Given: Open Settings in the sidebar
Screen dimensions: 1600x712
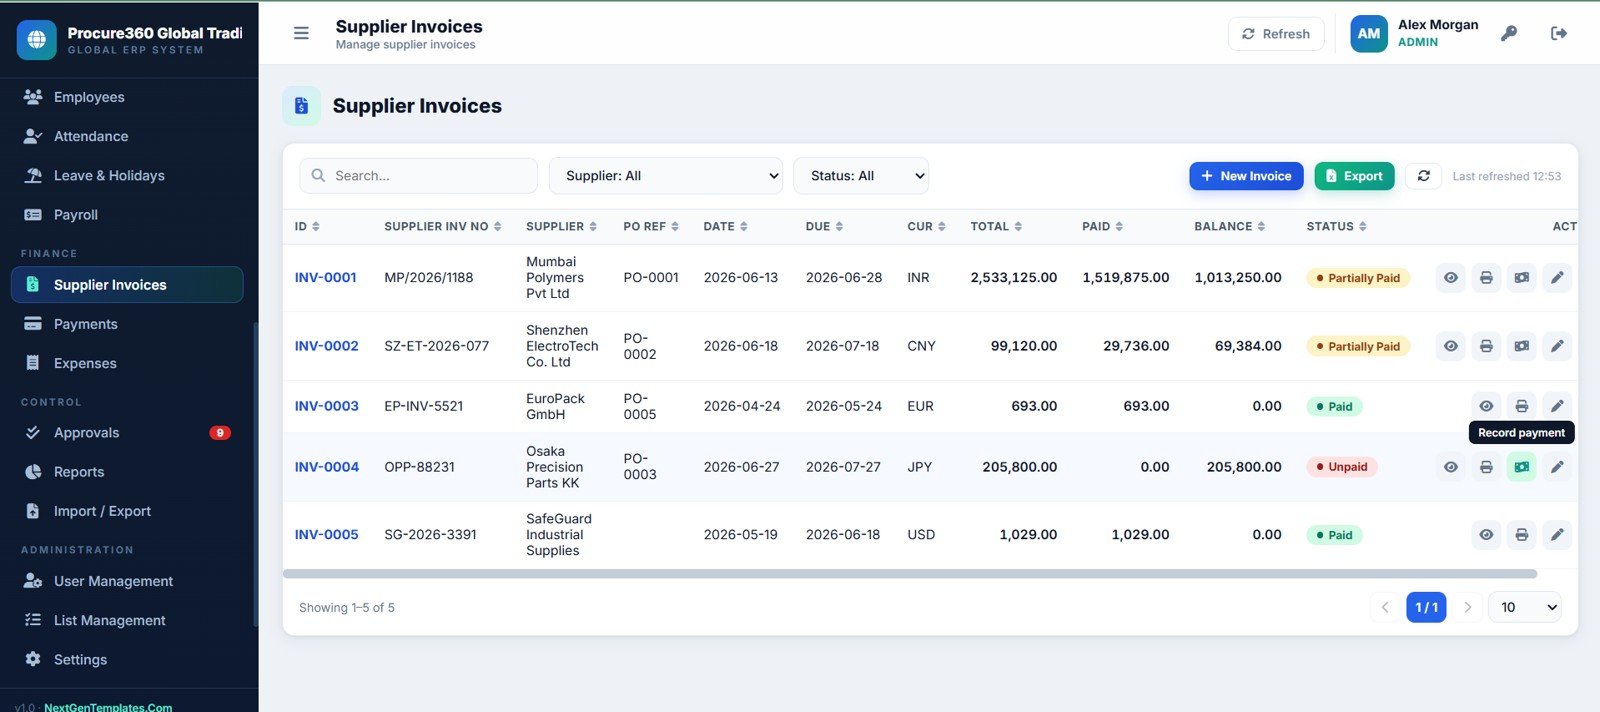Looking at the screenshot, I should tap(127, 660).
